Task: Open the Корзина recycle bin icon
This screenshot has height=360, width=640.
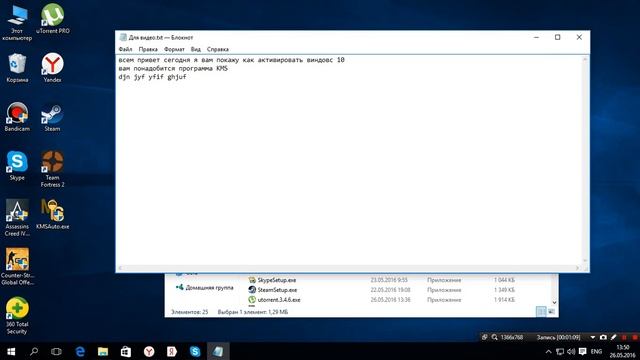Action: tap(17, 68)
